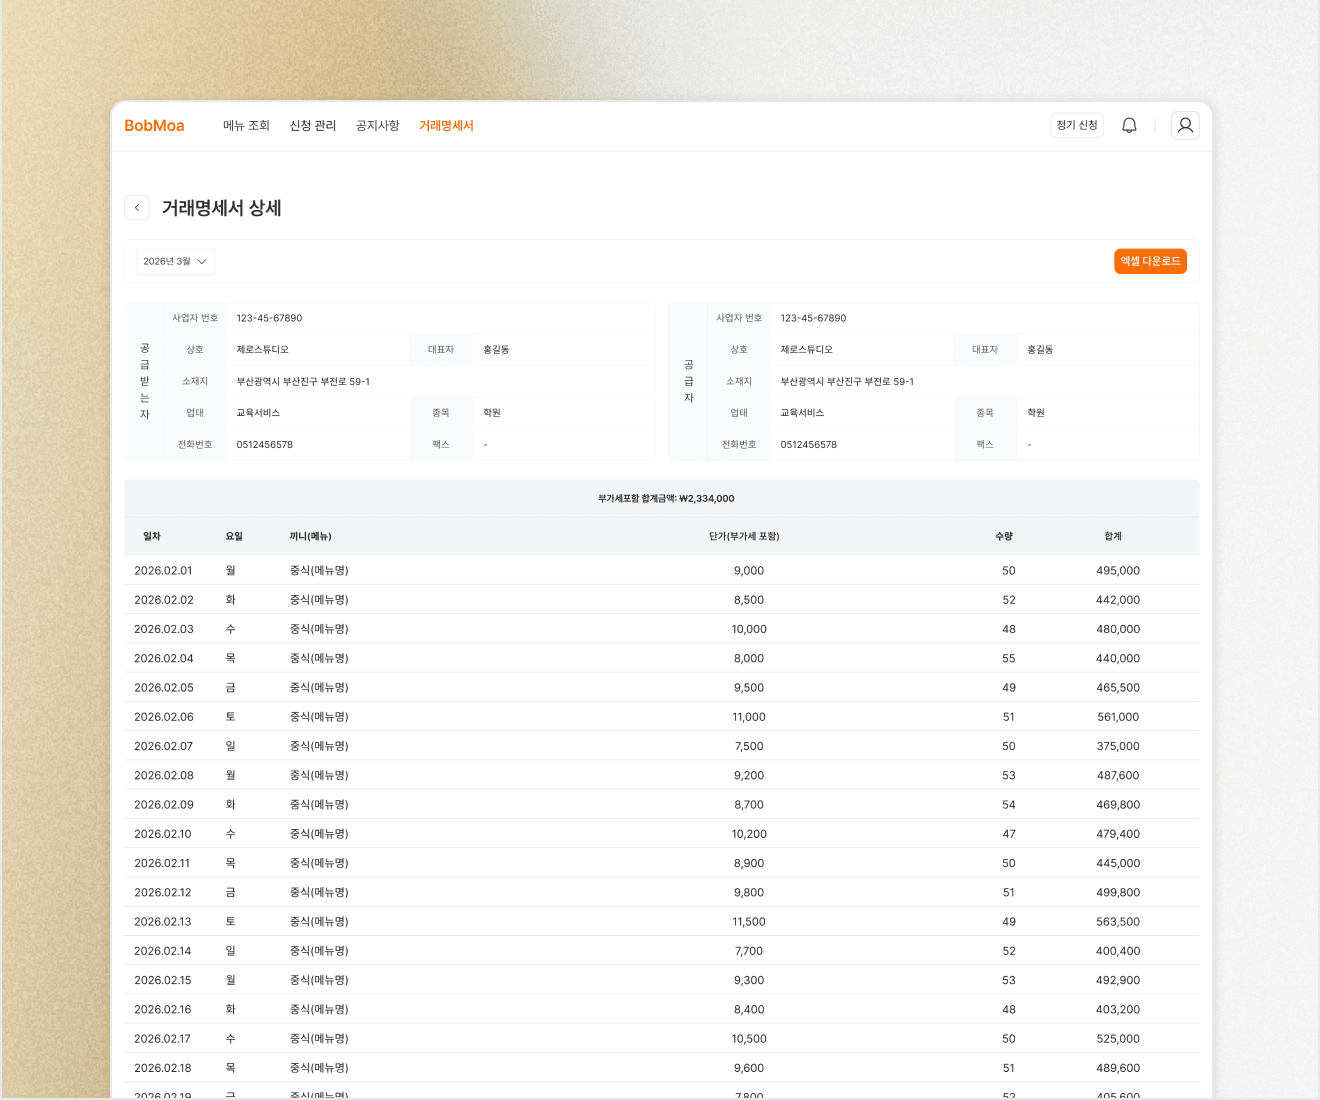The image size is (1320, 1100).
Task: Select the 2026.02.03 date cell
Action: tap(164, 629)
